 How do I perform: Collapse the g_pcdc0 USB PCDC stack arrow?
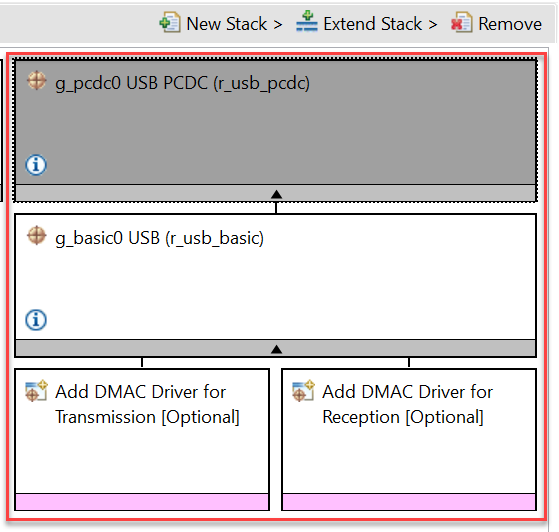point(276,194)
